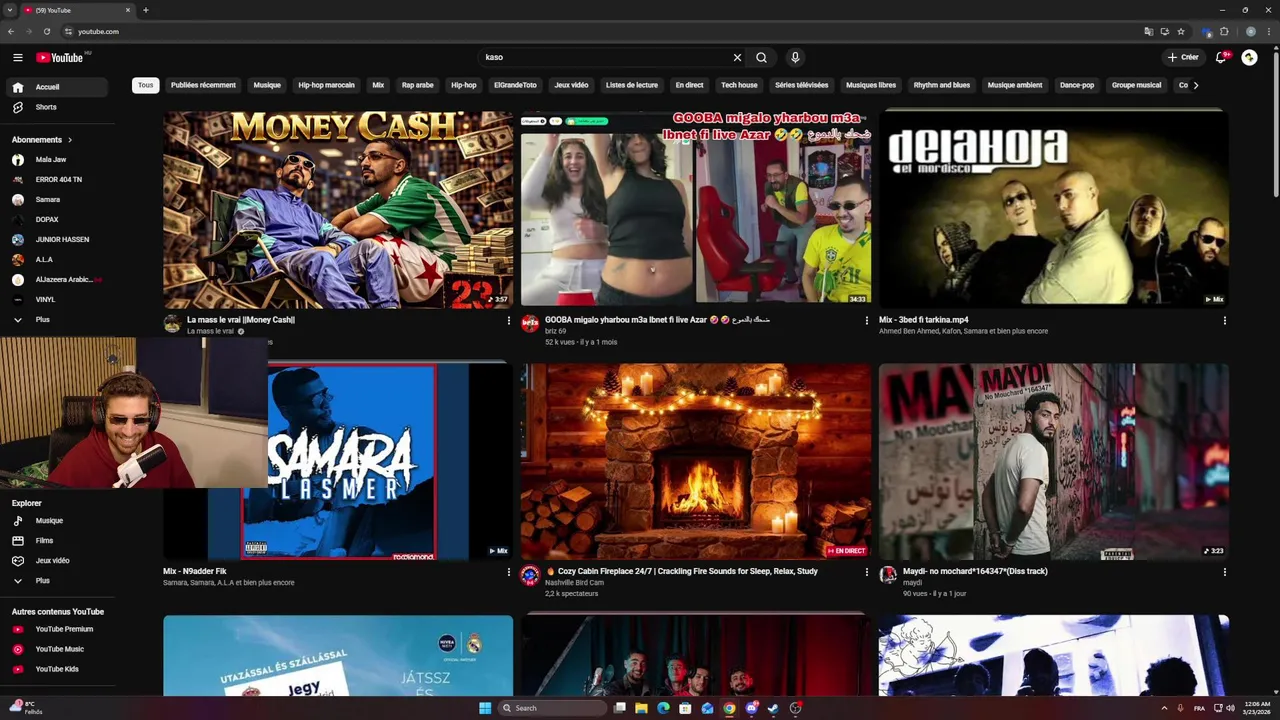Open Windows Start menu

click(x=485, y=708)
